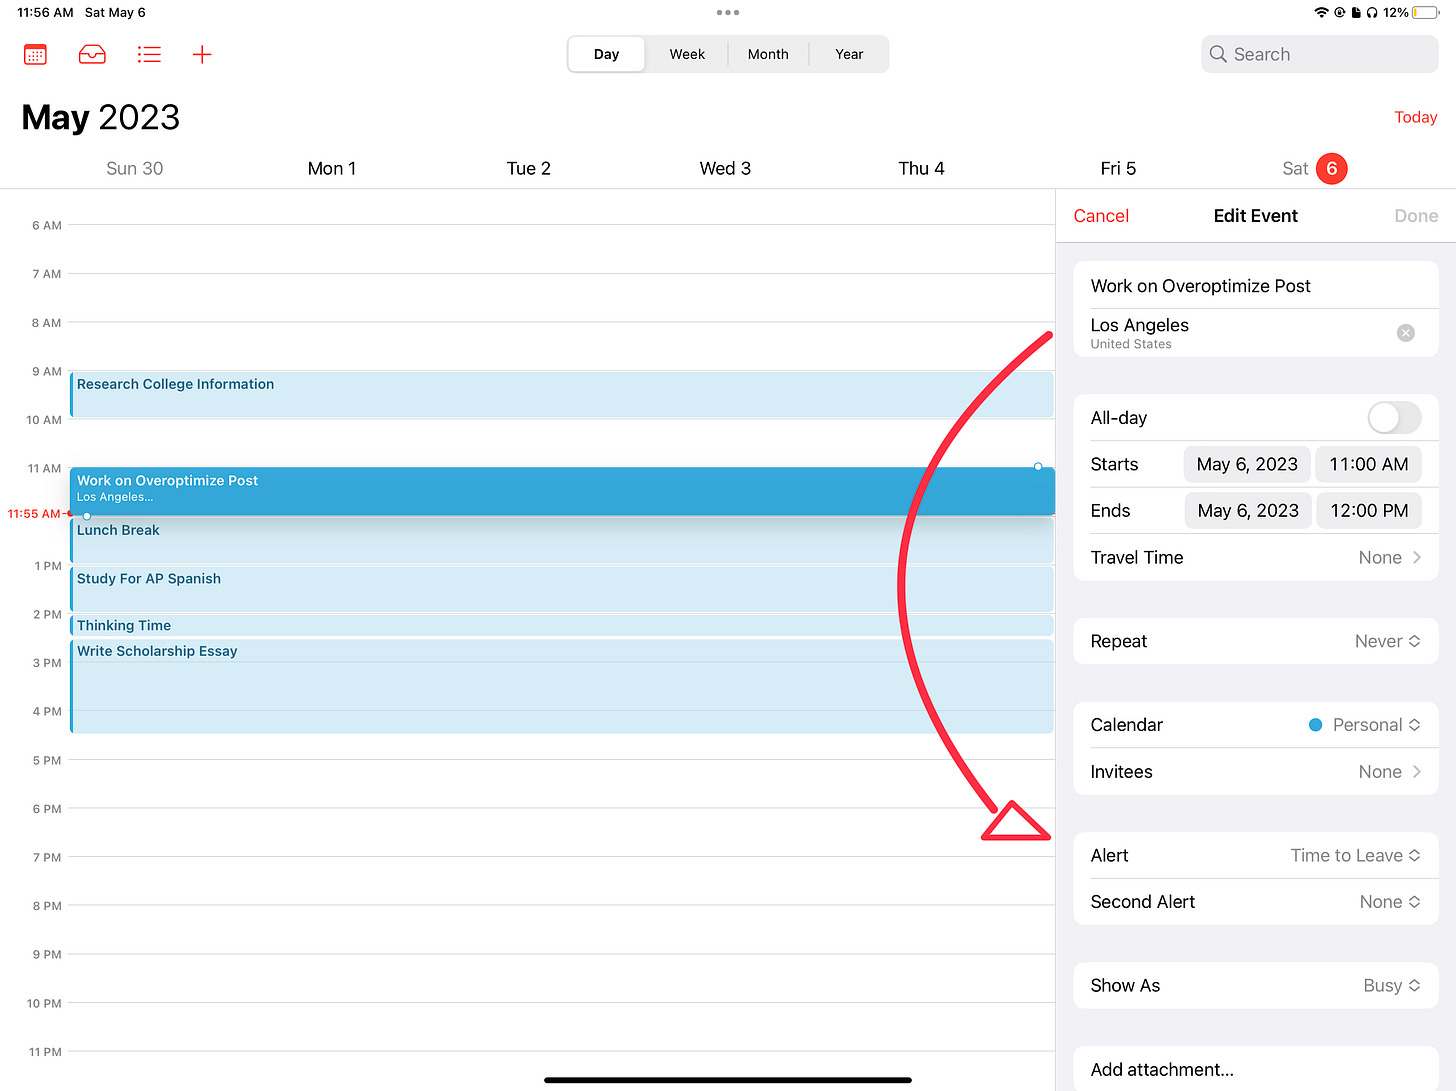The image size is (1456, 1091).
Task: Select the Write Scholarship Essay event
Action: 562,686
